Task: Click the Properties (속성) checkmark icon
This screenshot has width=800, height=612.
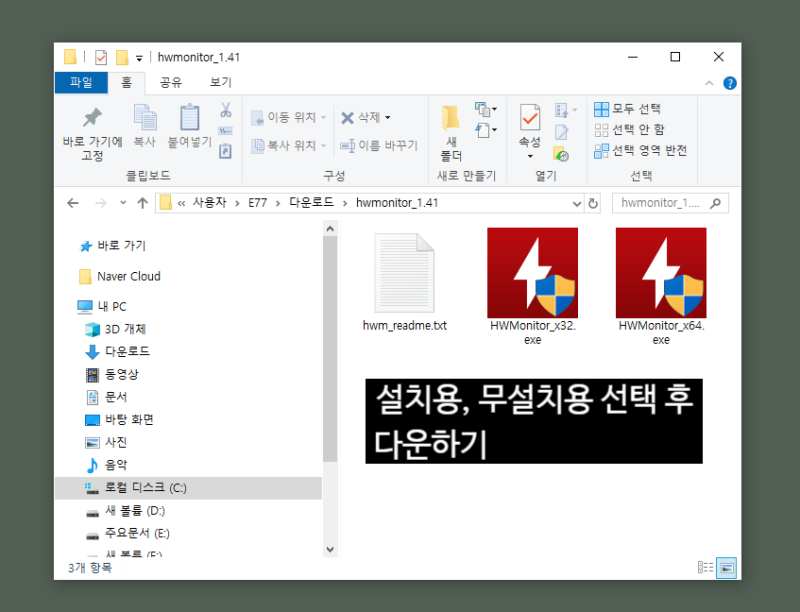Action: pos(530,118)
